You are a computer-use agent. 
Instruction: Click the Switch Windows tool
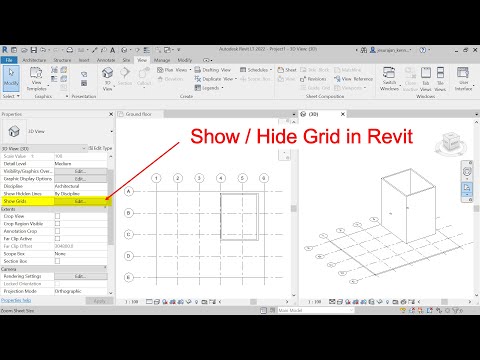(x=389, y=79)
